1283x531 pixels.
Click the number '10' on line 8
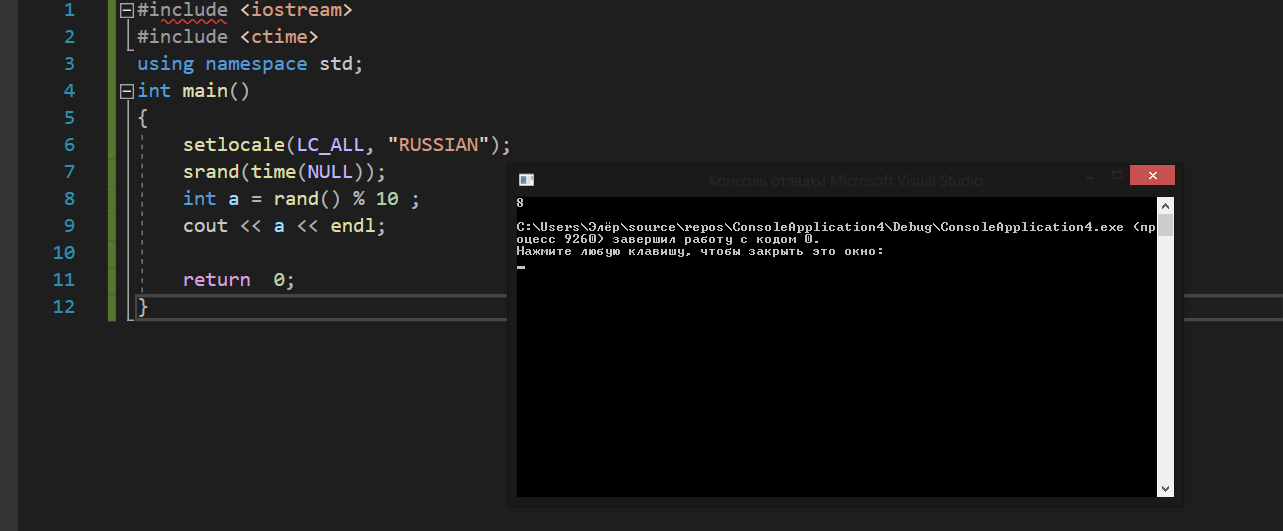point(387,199)
